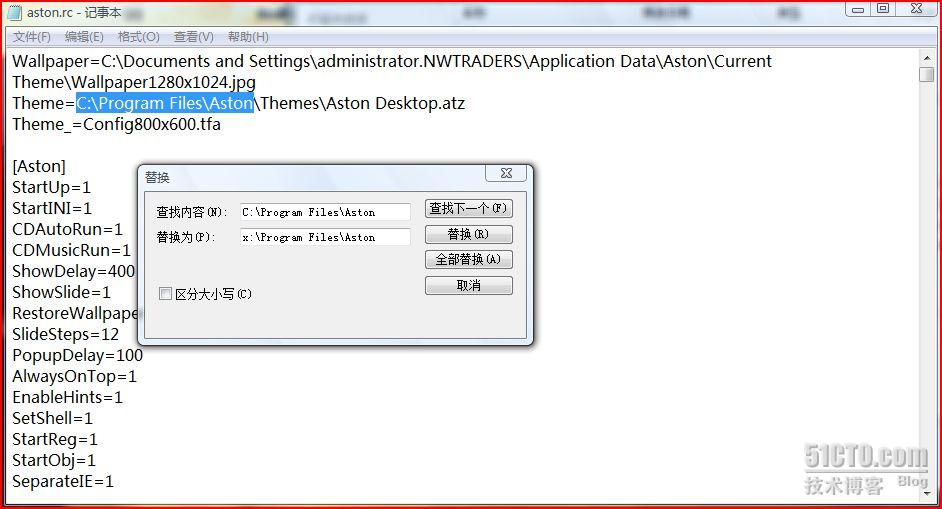Open the 文件(F) menu
This screenshot has height=509, width=942.
tap(32, 37)
